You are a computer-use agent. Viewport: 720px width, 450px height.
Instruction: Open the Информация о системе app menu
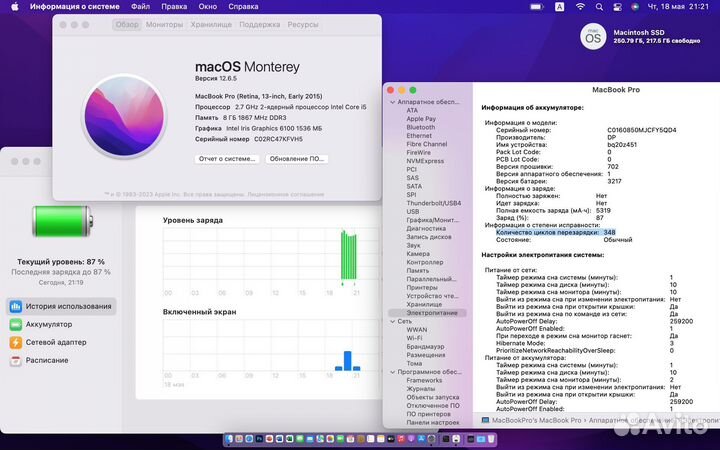[x=74, y=7]
